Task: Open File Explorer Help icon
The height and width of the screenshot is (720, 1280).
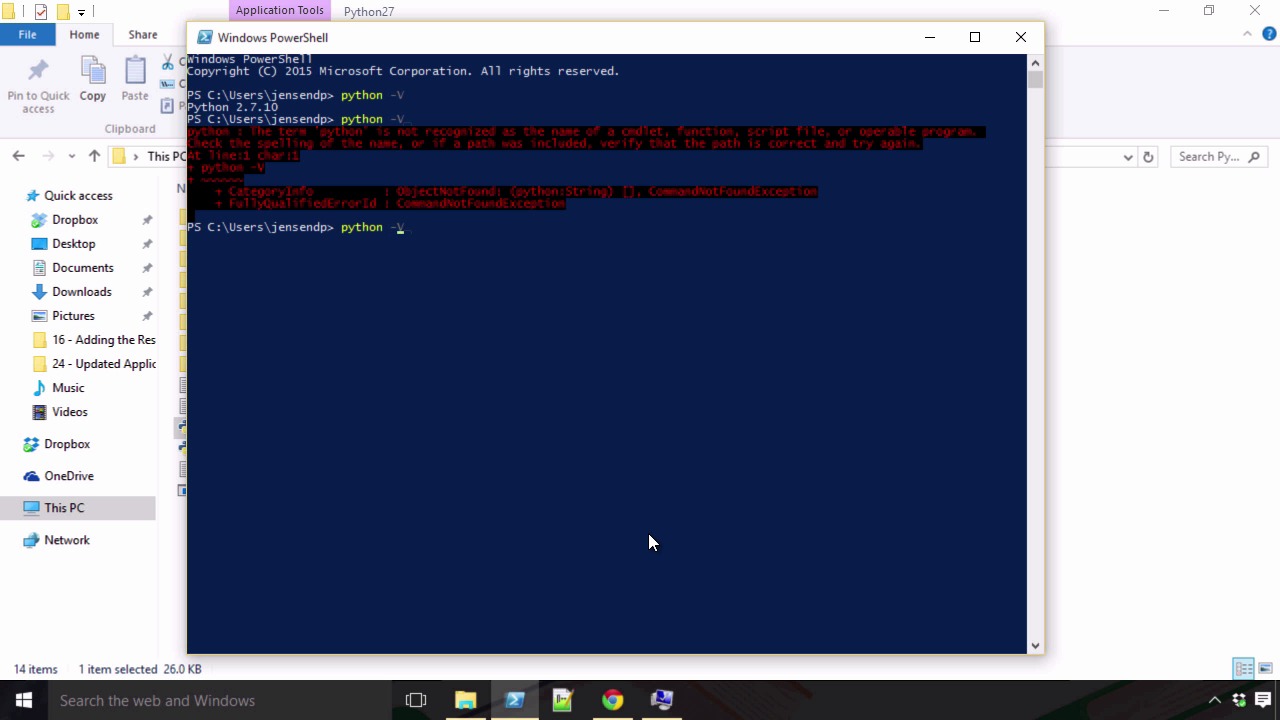Action: point(1270,34)
